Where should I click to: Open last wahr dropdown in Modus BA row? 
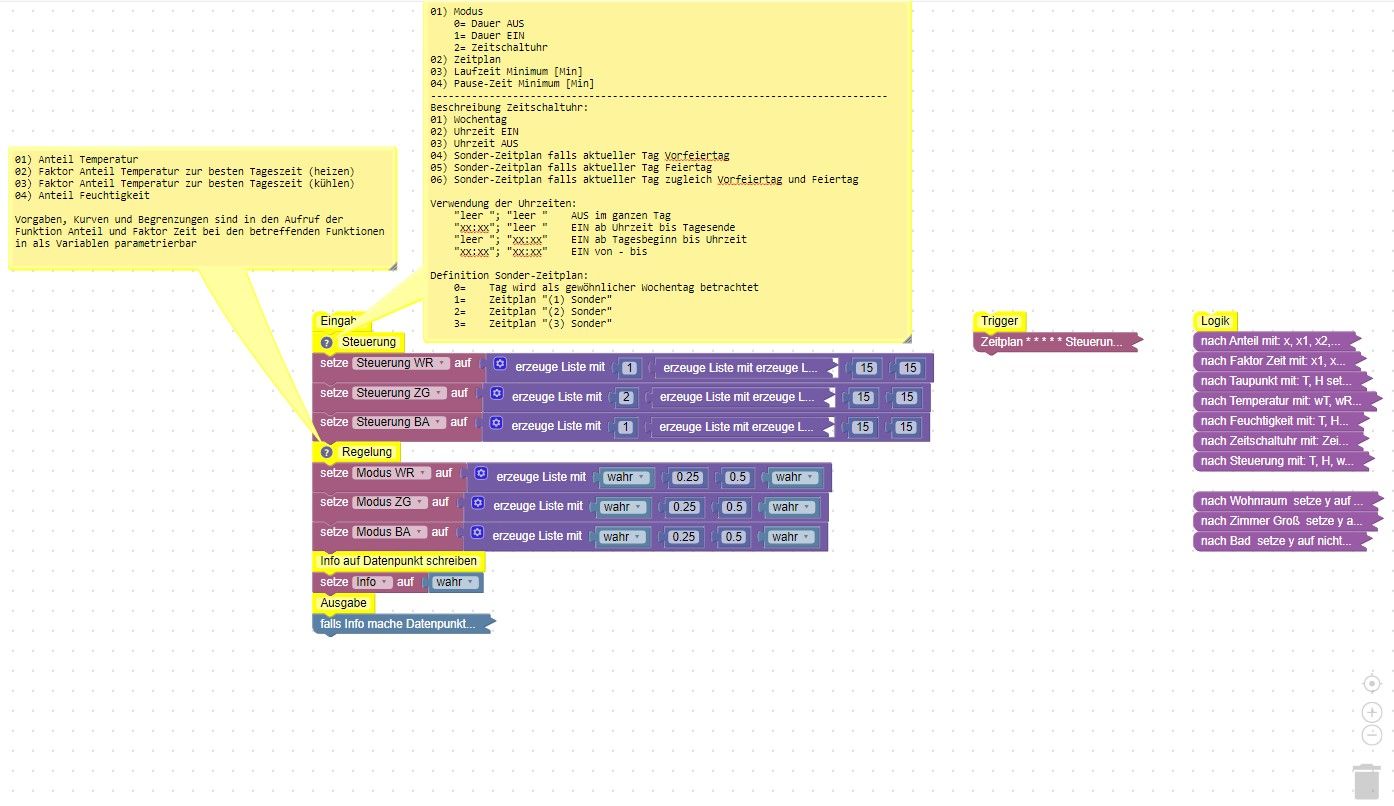(790, 537)
